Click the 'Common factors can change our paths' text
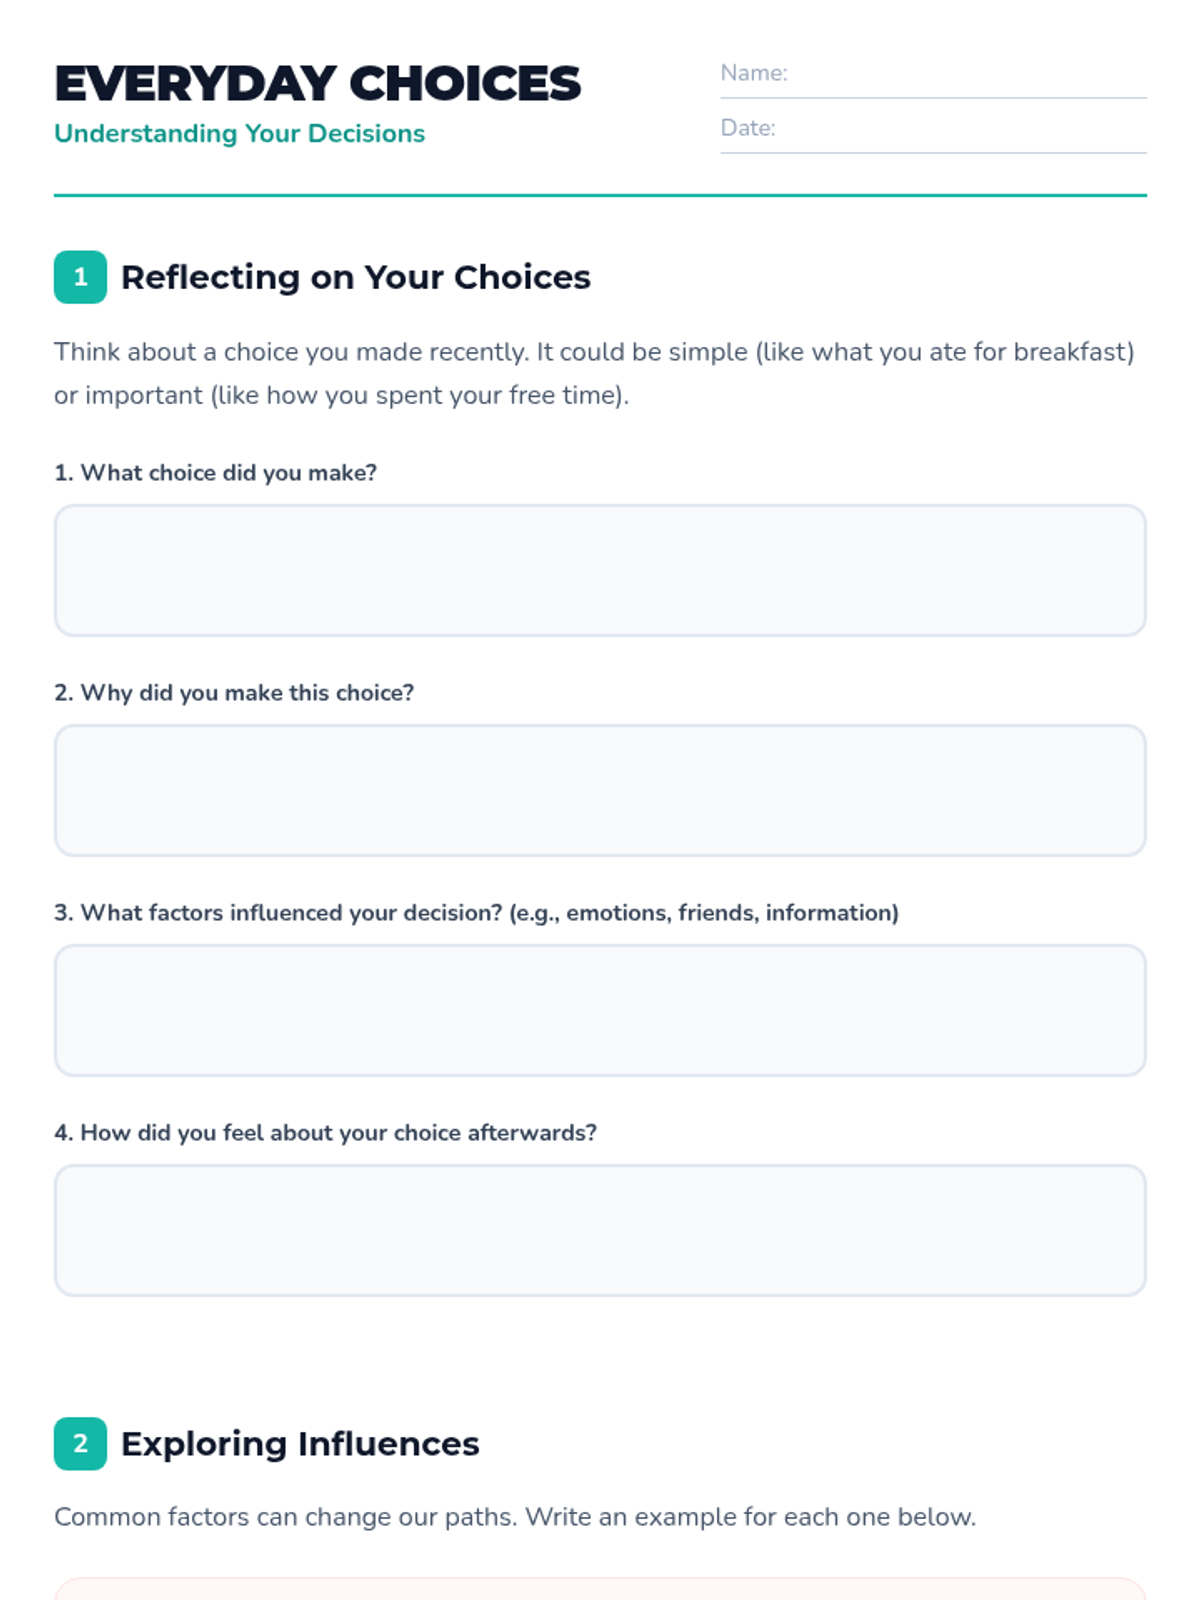 [514, 1516]
